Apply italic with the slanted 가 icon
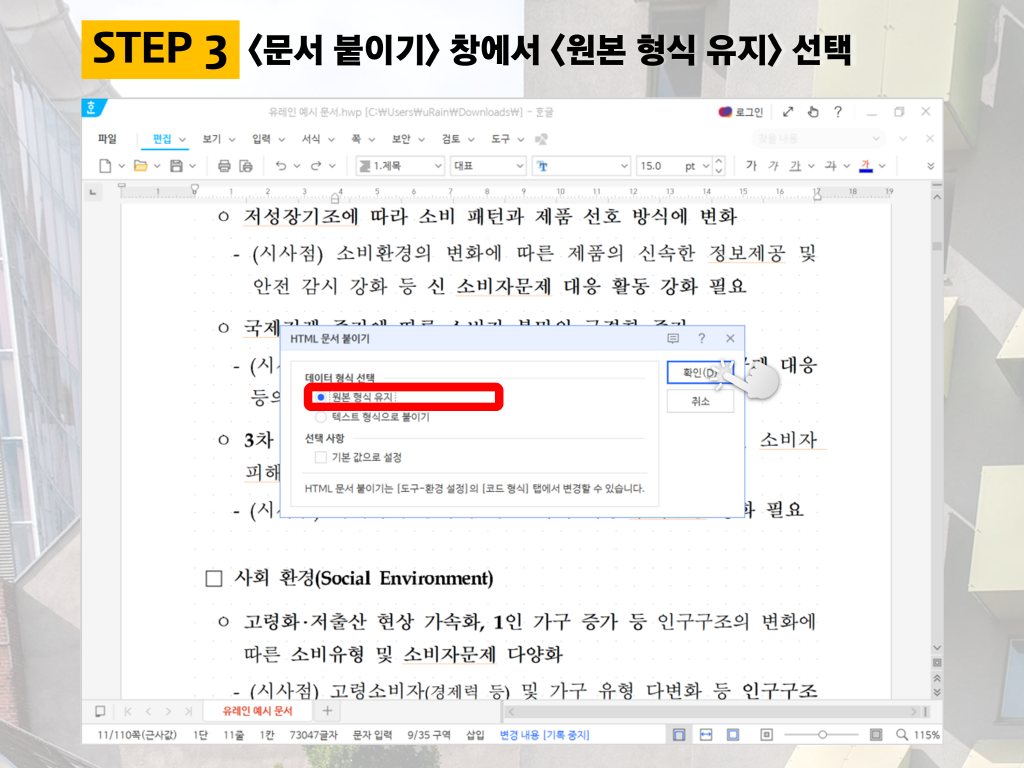The width and height of the screenshot is (1024, 768). [773, 166]
